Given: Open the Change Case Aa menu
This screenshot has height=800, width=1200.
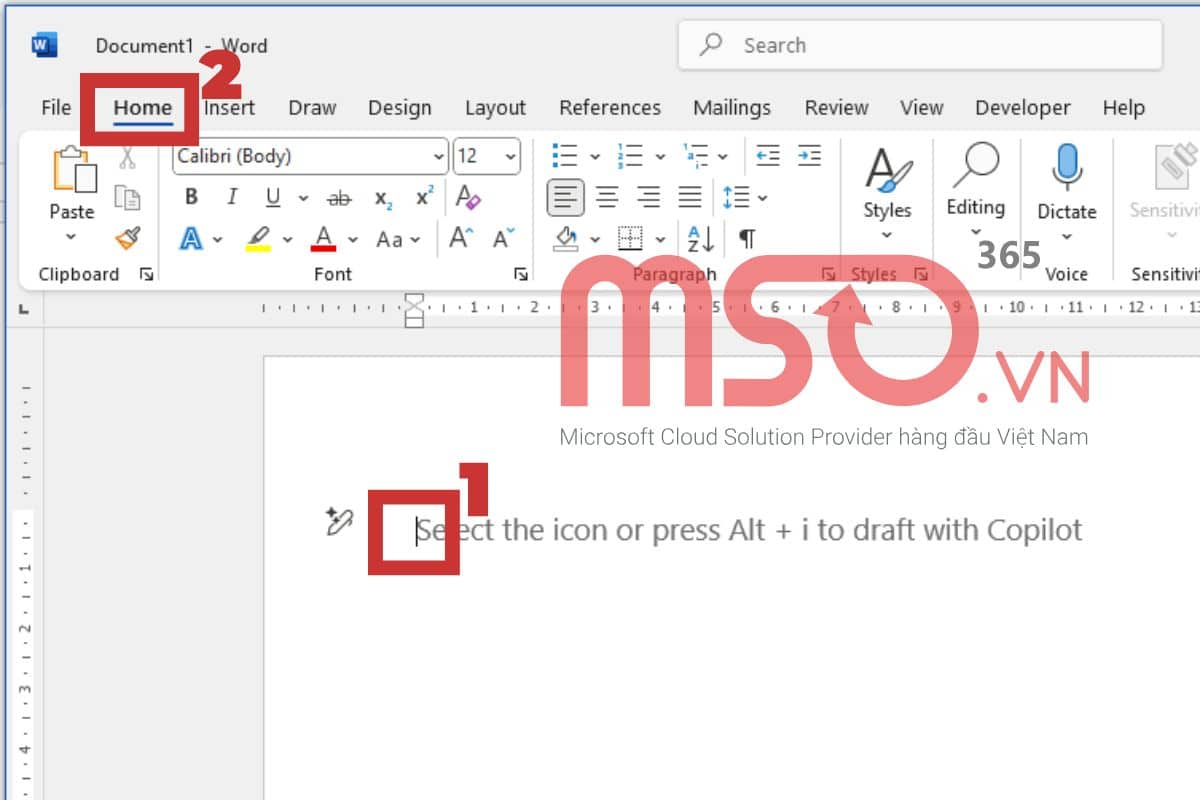Looking at the screenshot, I should [x=397, y=240].
